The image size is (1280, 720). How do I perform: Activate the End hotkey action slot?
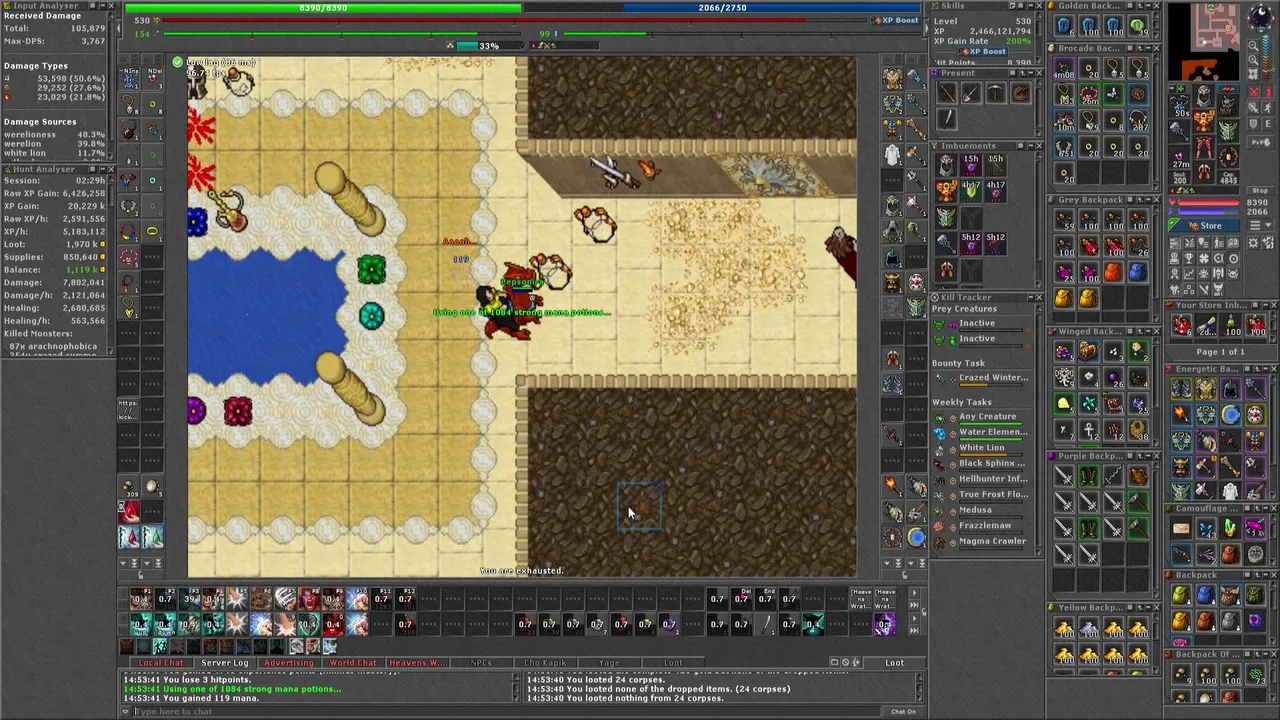(x=765, y=599)
